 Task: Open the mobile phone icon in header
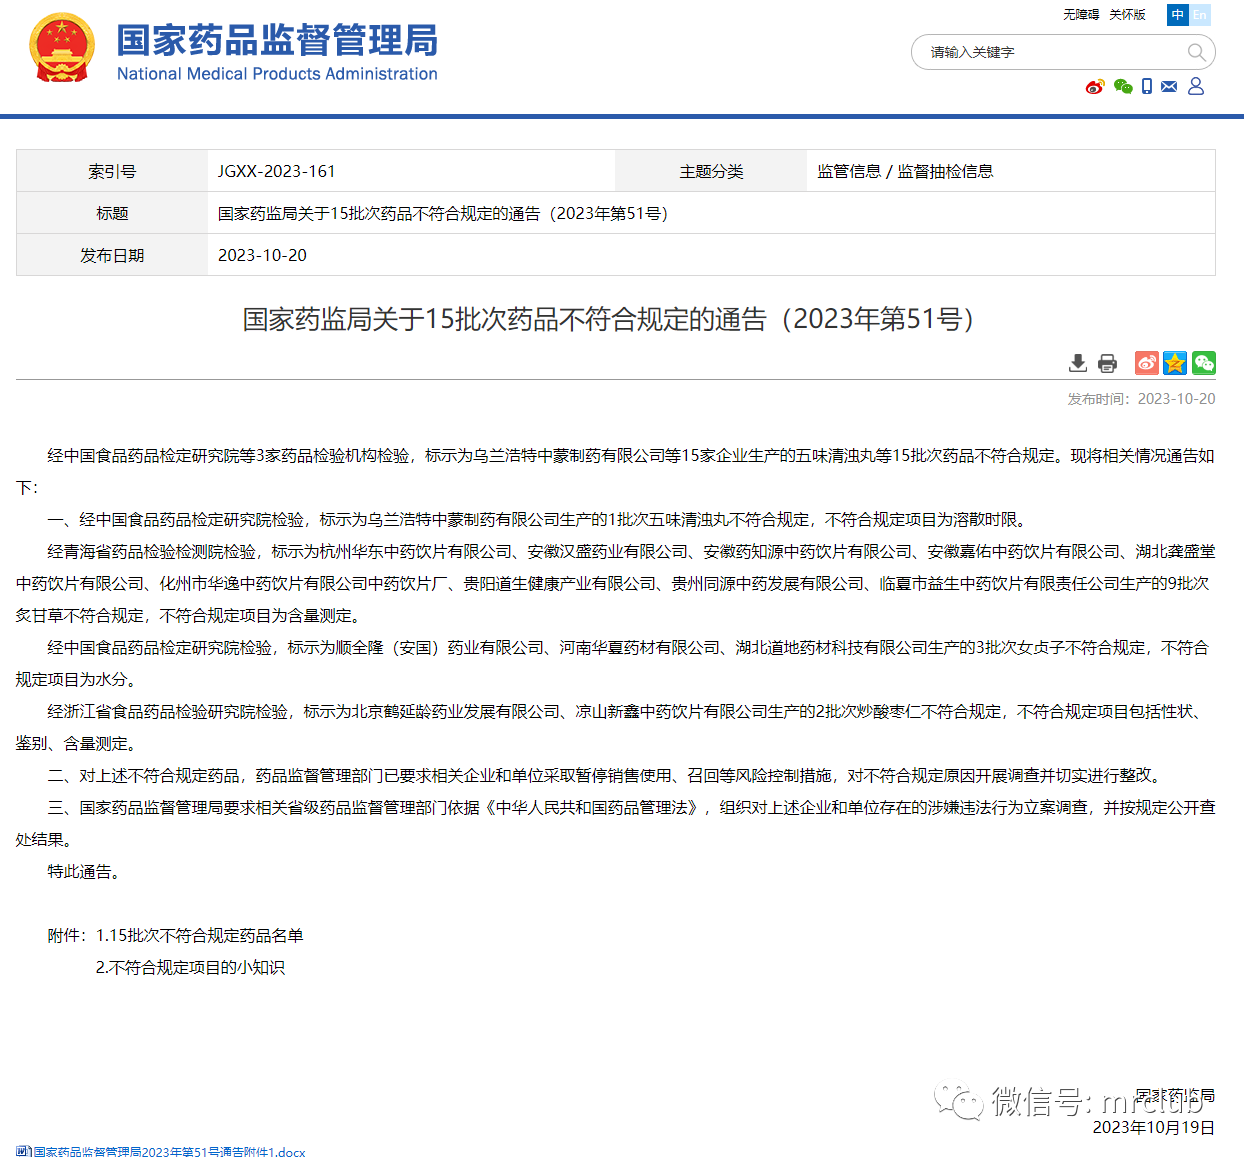click(1147, 87)
